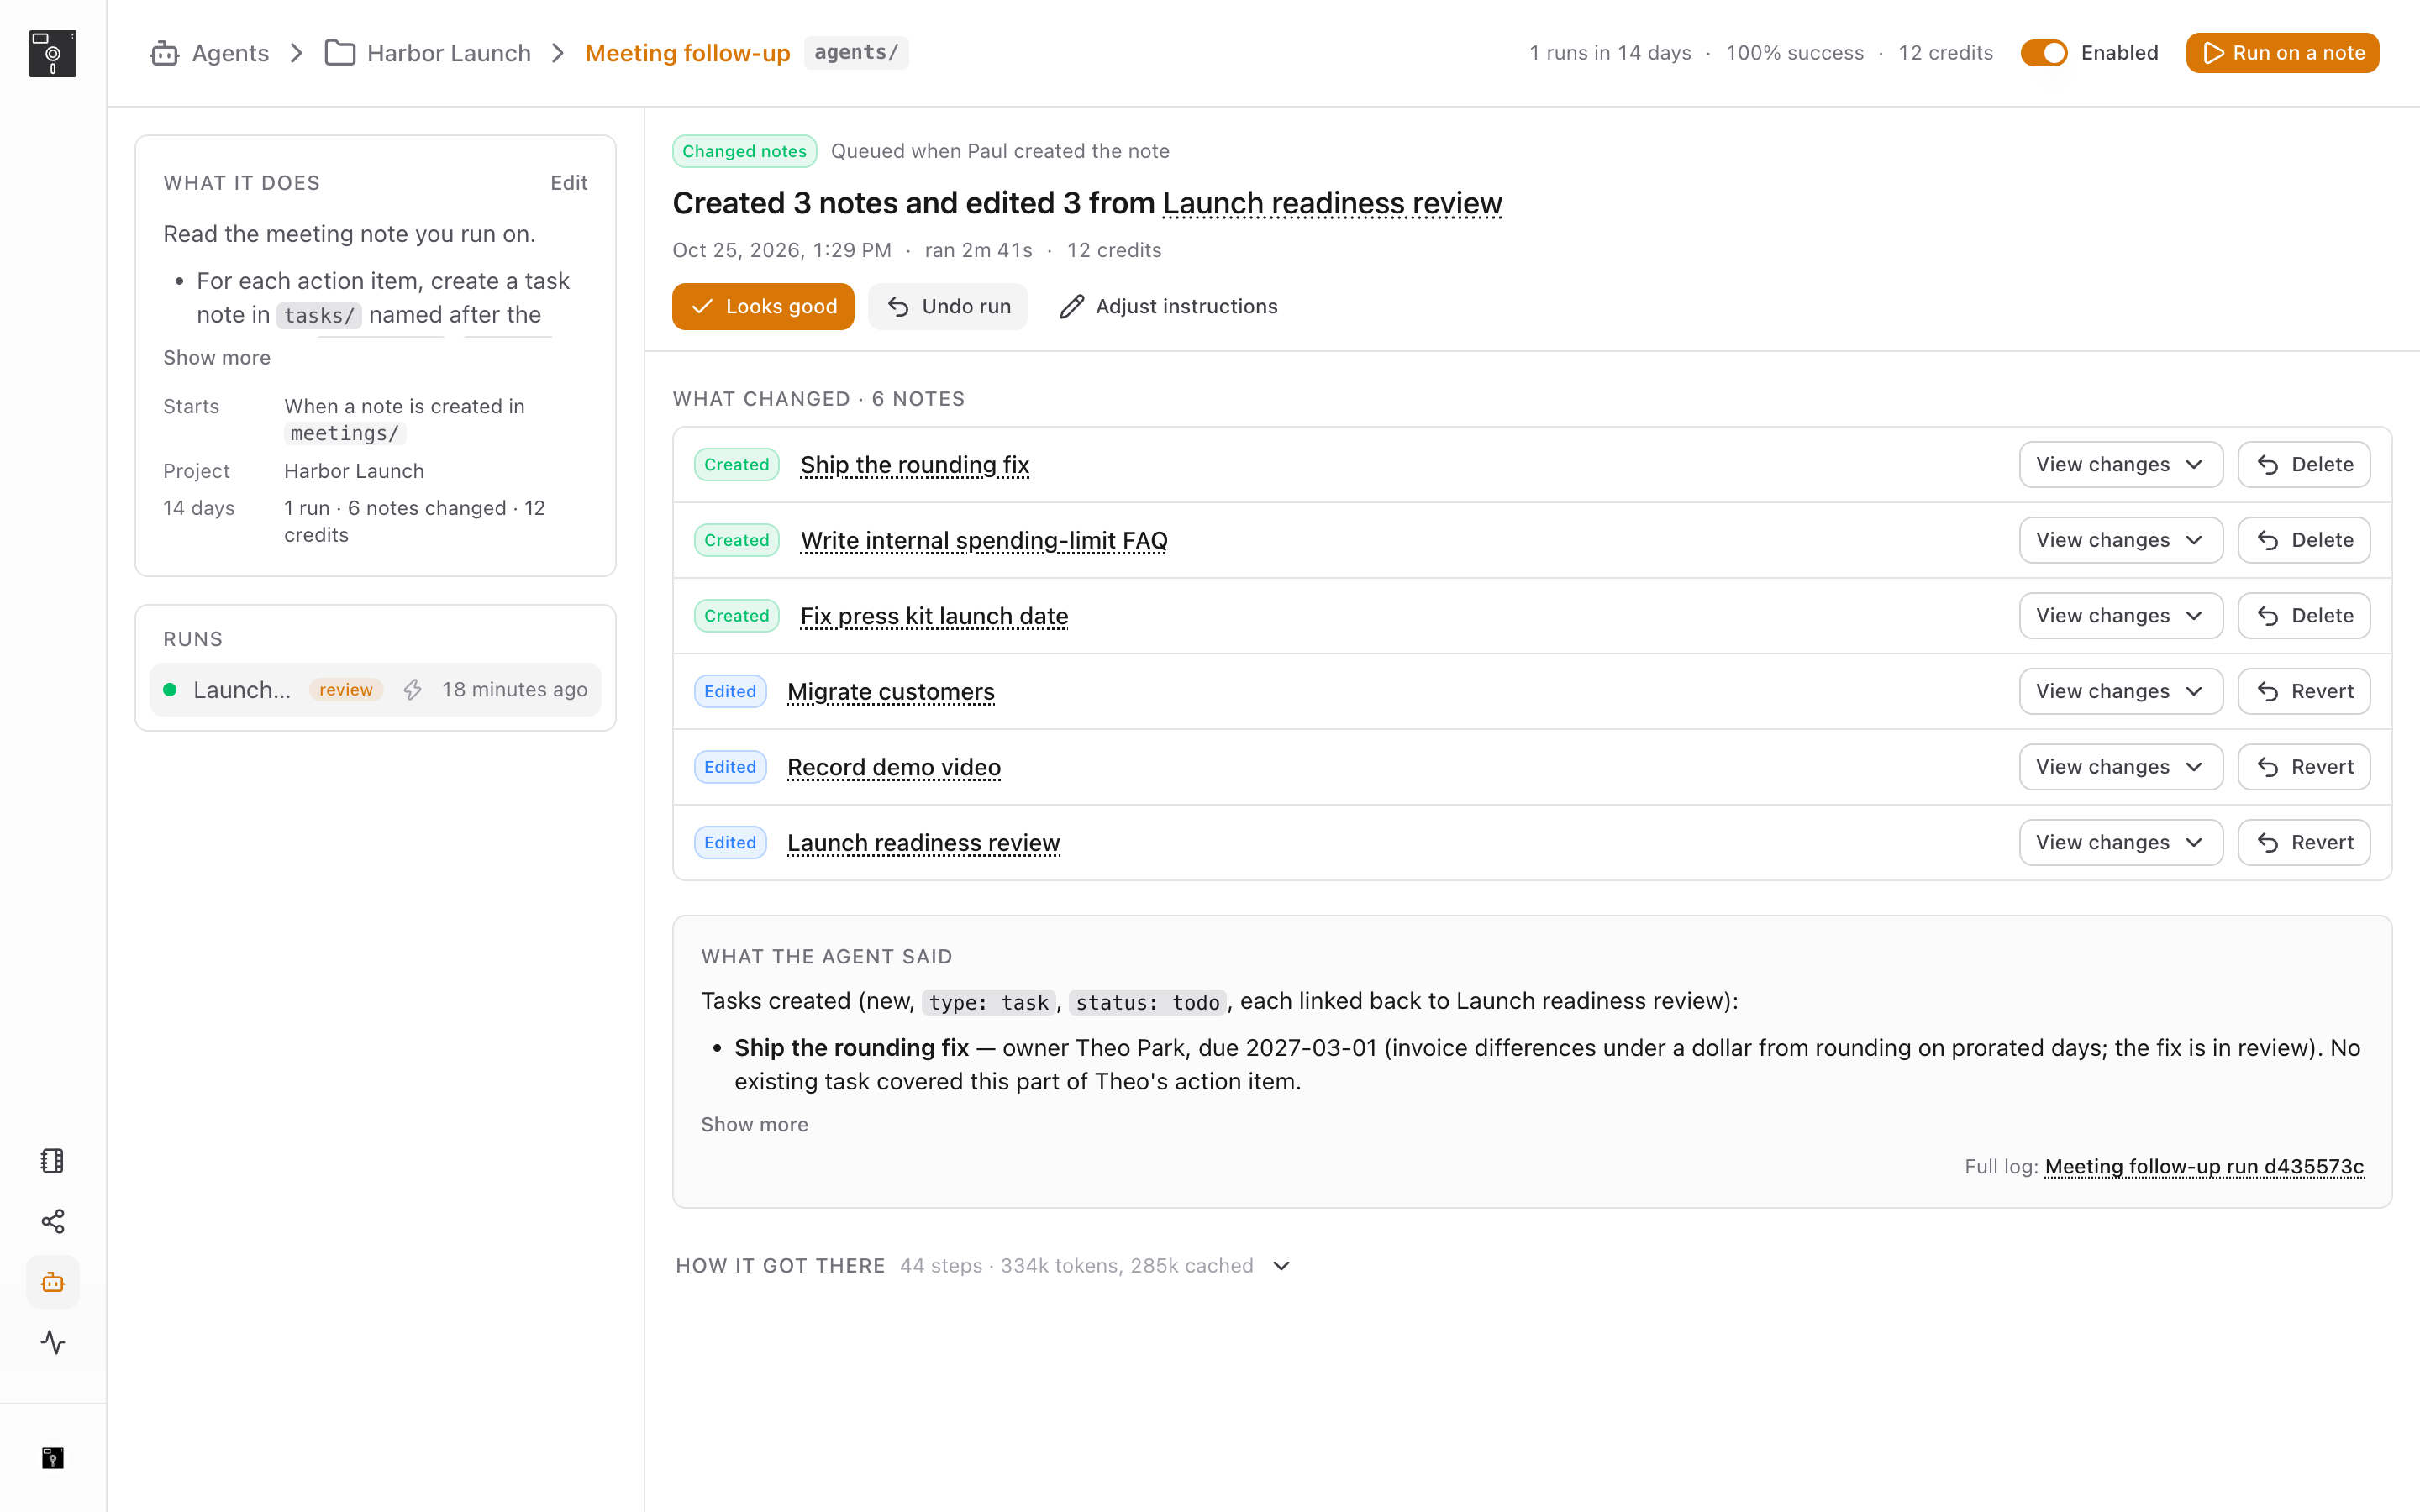Click the Agents breadcrumb robot icon

tap(165, 53)
